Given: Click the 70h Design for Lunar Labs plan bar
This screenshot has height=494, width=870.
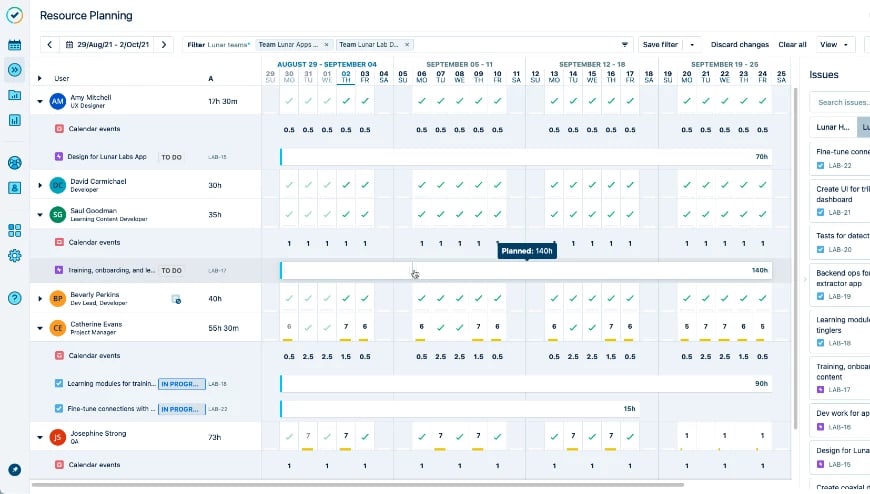Looking at the screenshot, I should (526, 157).
